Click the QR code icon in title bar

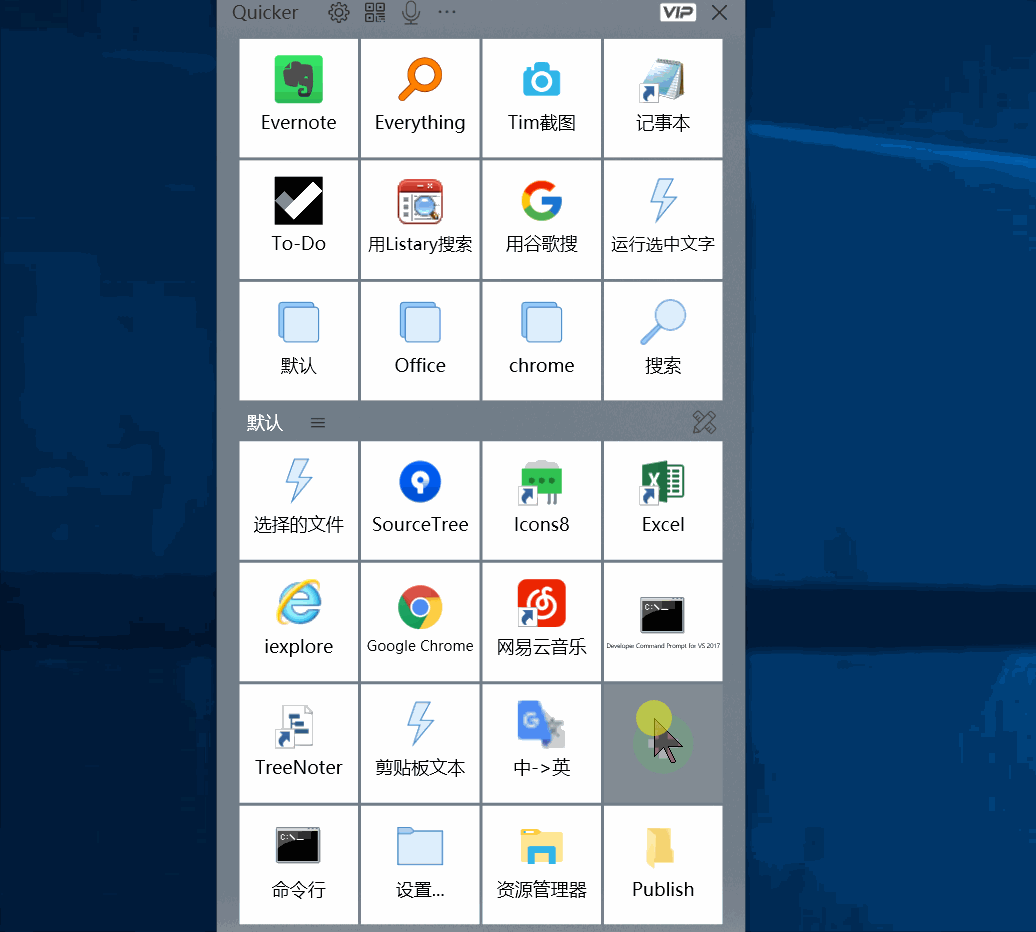click(x=375, y=13)
